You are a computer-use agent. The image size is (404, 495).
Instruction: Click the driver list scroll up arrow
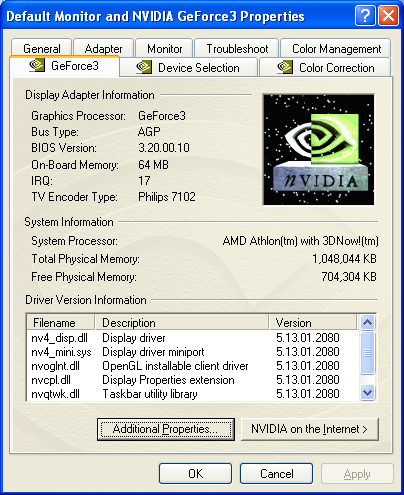point(367,322)
